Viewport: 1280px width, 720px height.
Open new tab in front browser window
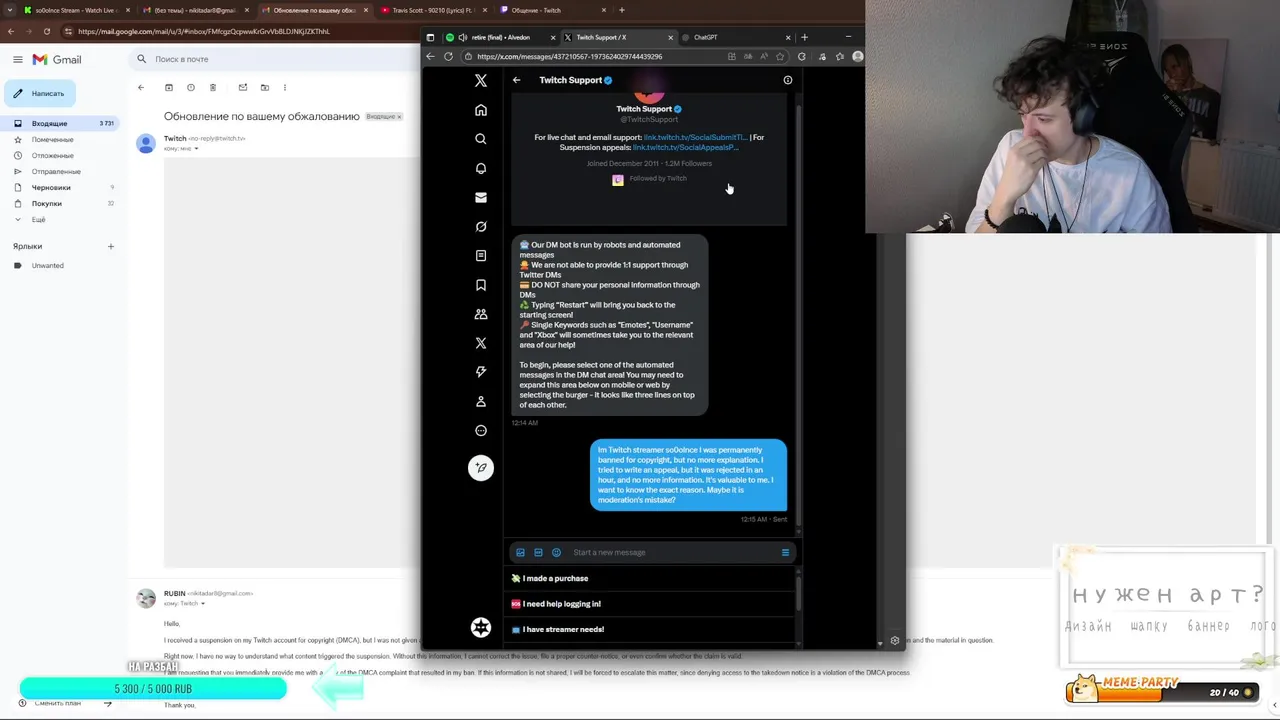[x=804, y=38]
